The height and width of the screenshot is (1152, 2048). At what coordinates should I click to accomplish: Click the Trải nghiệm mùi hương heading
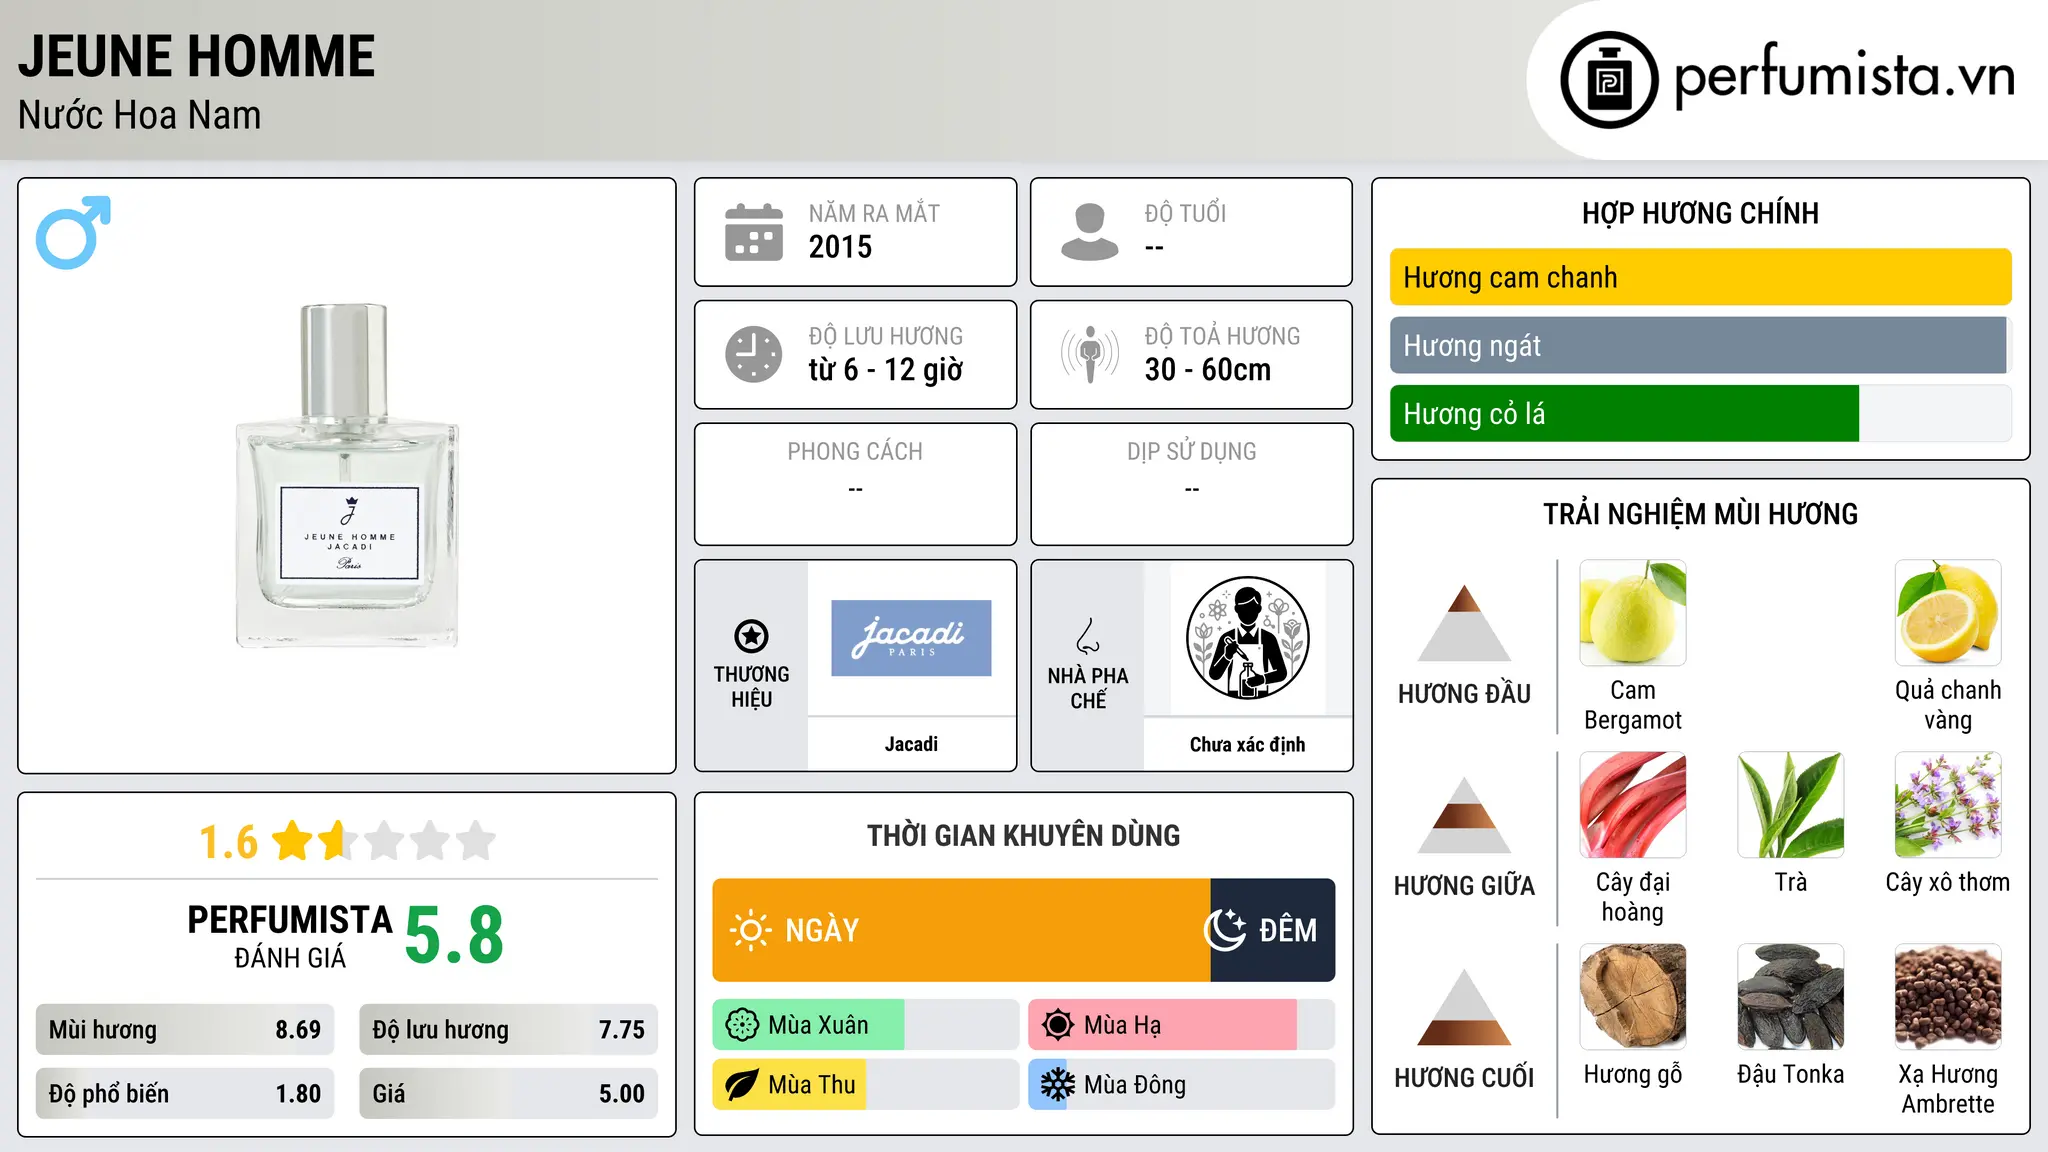tap(1700, 514)
